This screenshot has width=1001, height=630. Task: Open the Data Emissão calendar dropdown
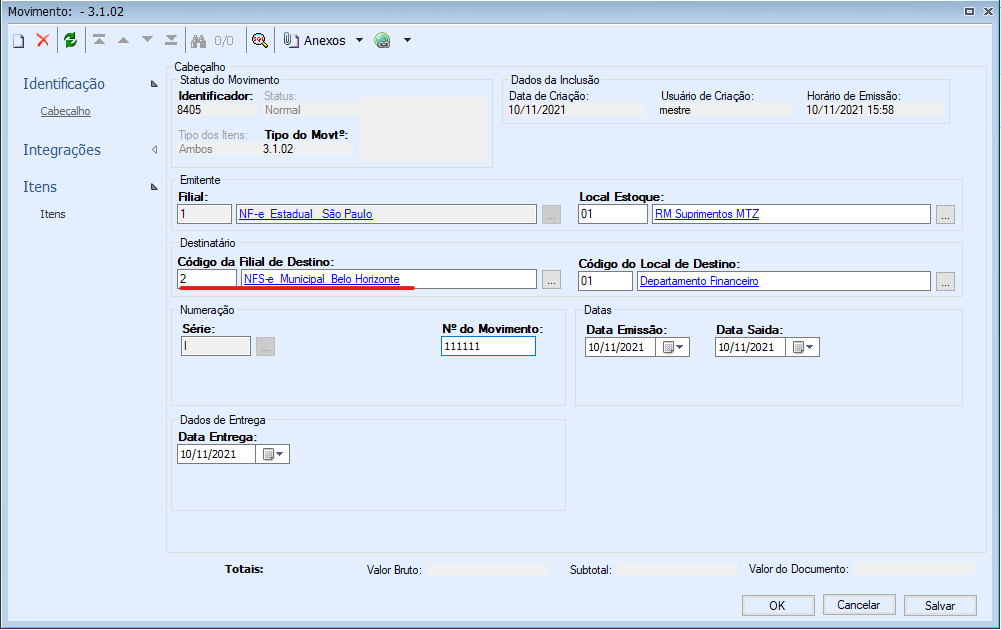click(x=673, y=347)
